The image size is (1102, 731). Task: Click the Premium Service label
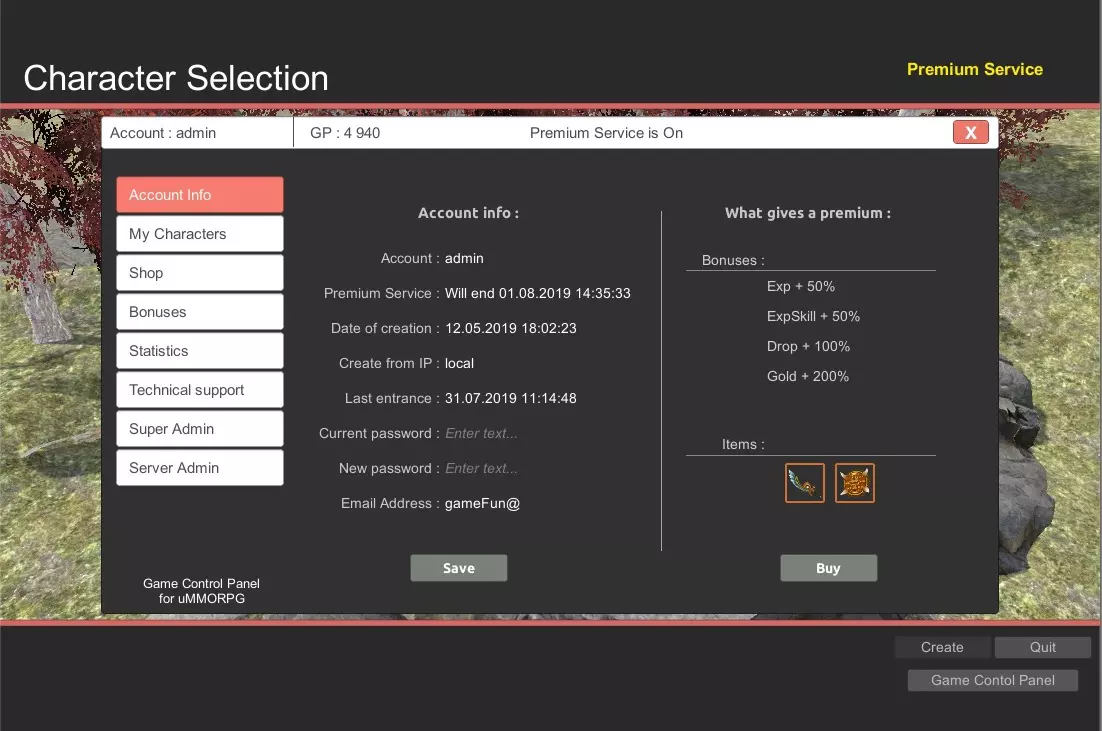(974, 69)
